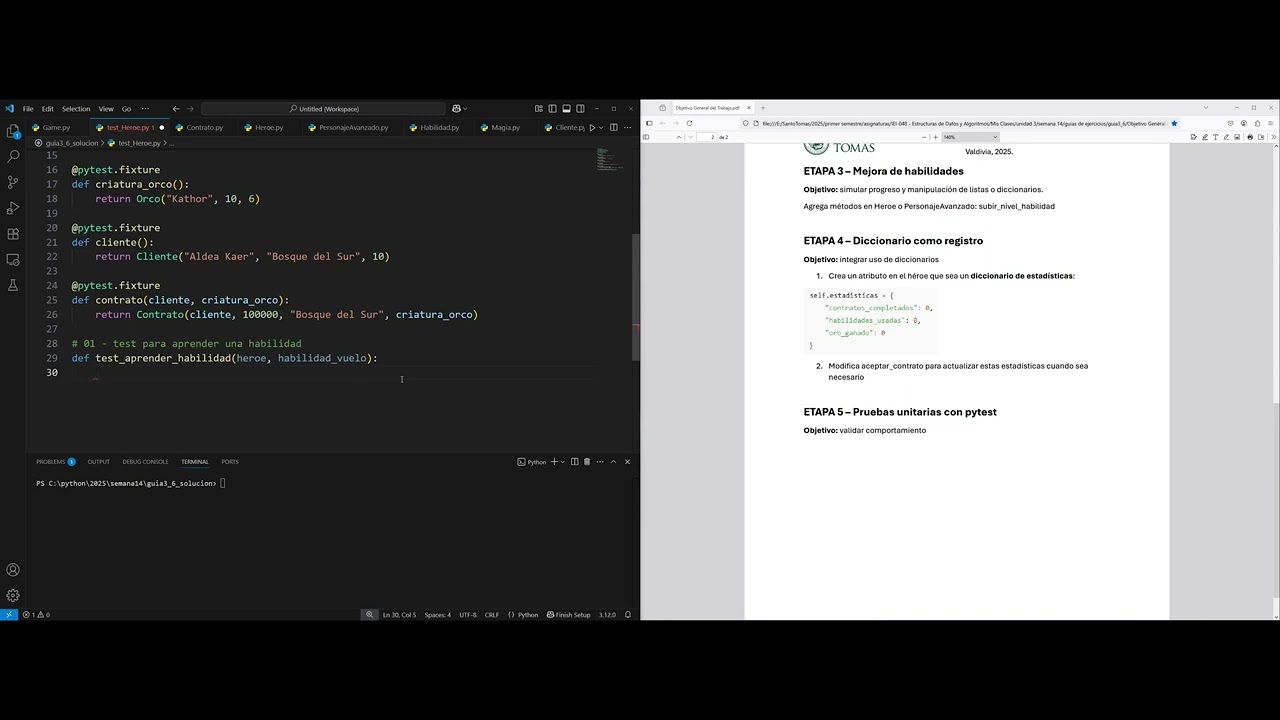Split the editor to the right
Screen dimensions: 1280x720
click(x=613, y=127)
